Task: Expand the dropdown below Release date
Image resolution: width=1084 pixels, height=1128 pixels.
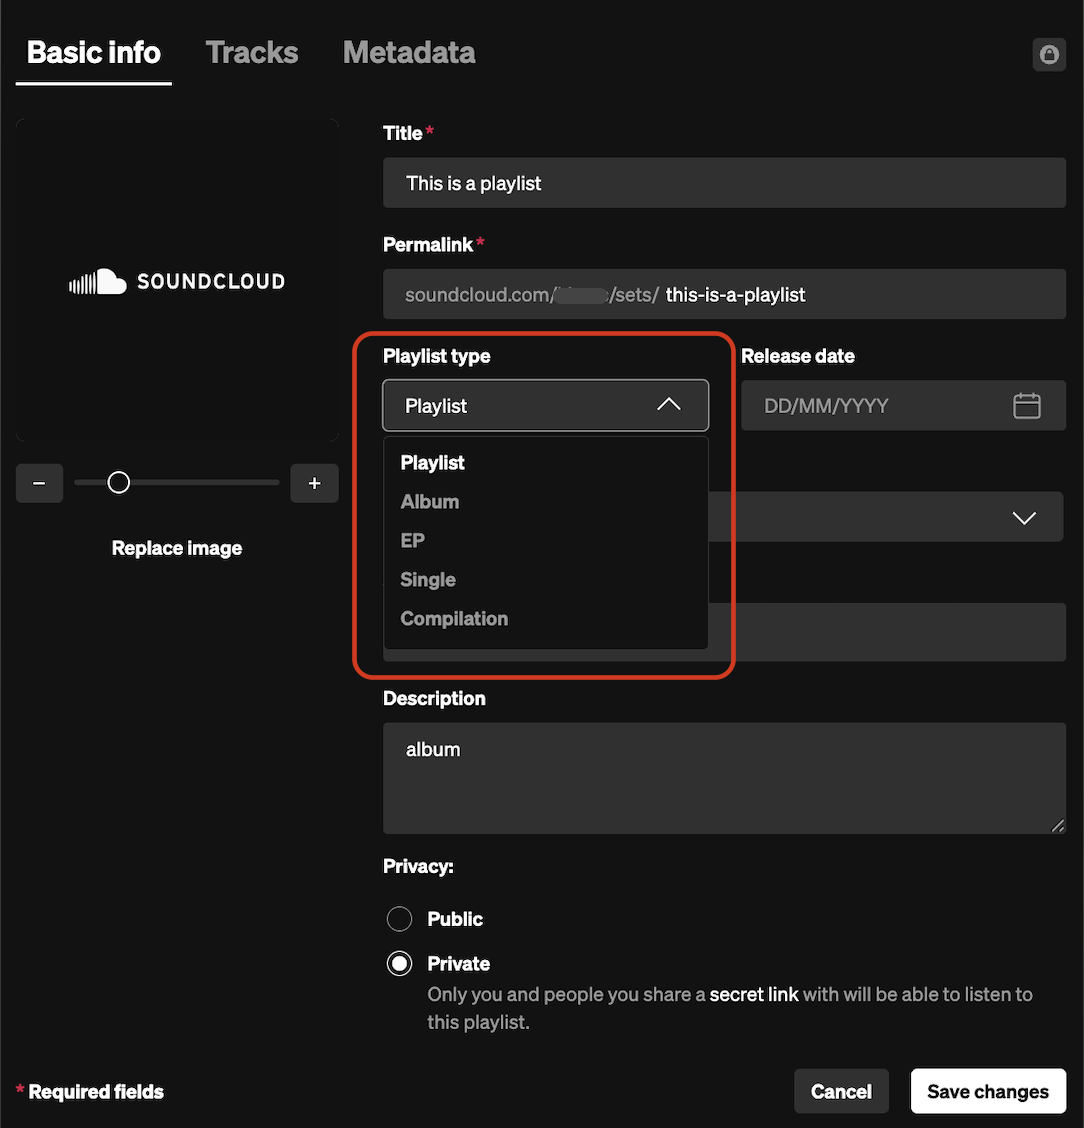Action: point(1023,518)
